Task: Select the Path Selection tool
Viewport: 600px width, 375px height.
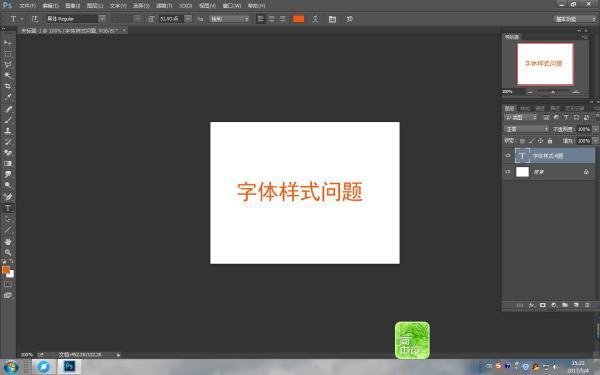Action: point(8,219)
